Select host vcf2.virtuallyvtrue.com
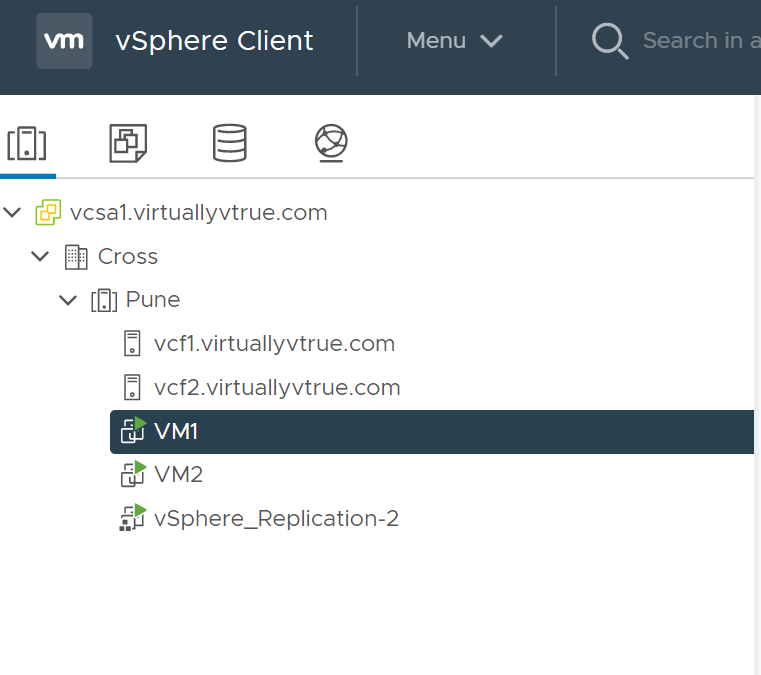This screenshot has width=761, height=675. pos(277,388)
